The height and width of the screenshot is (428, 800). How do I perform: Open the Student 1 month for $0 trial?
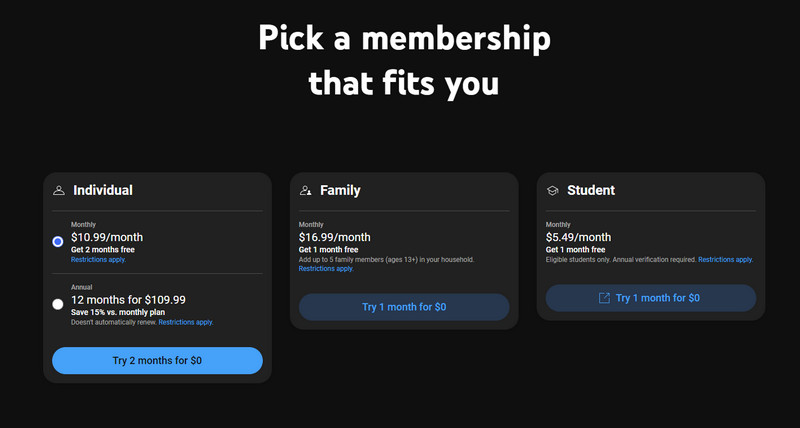(651, 298)
